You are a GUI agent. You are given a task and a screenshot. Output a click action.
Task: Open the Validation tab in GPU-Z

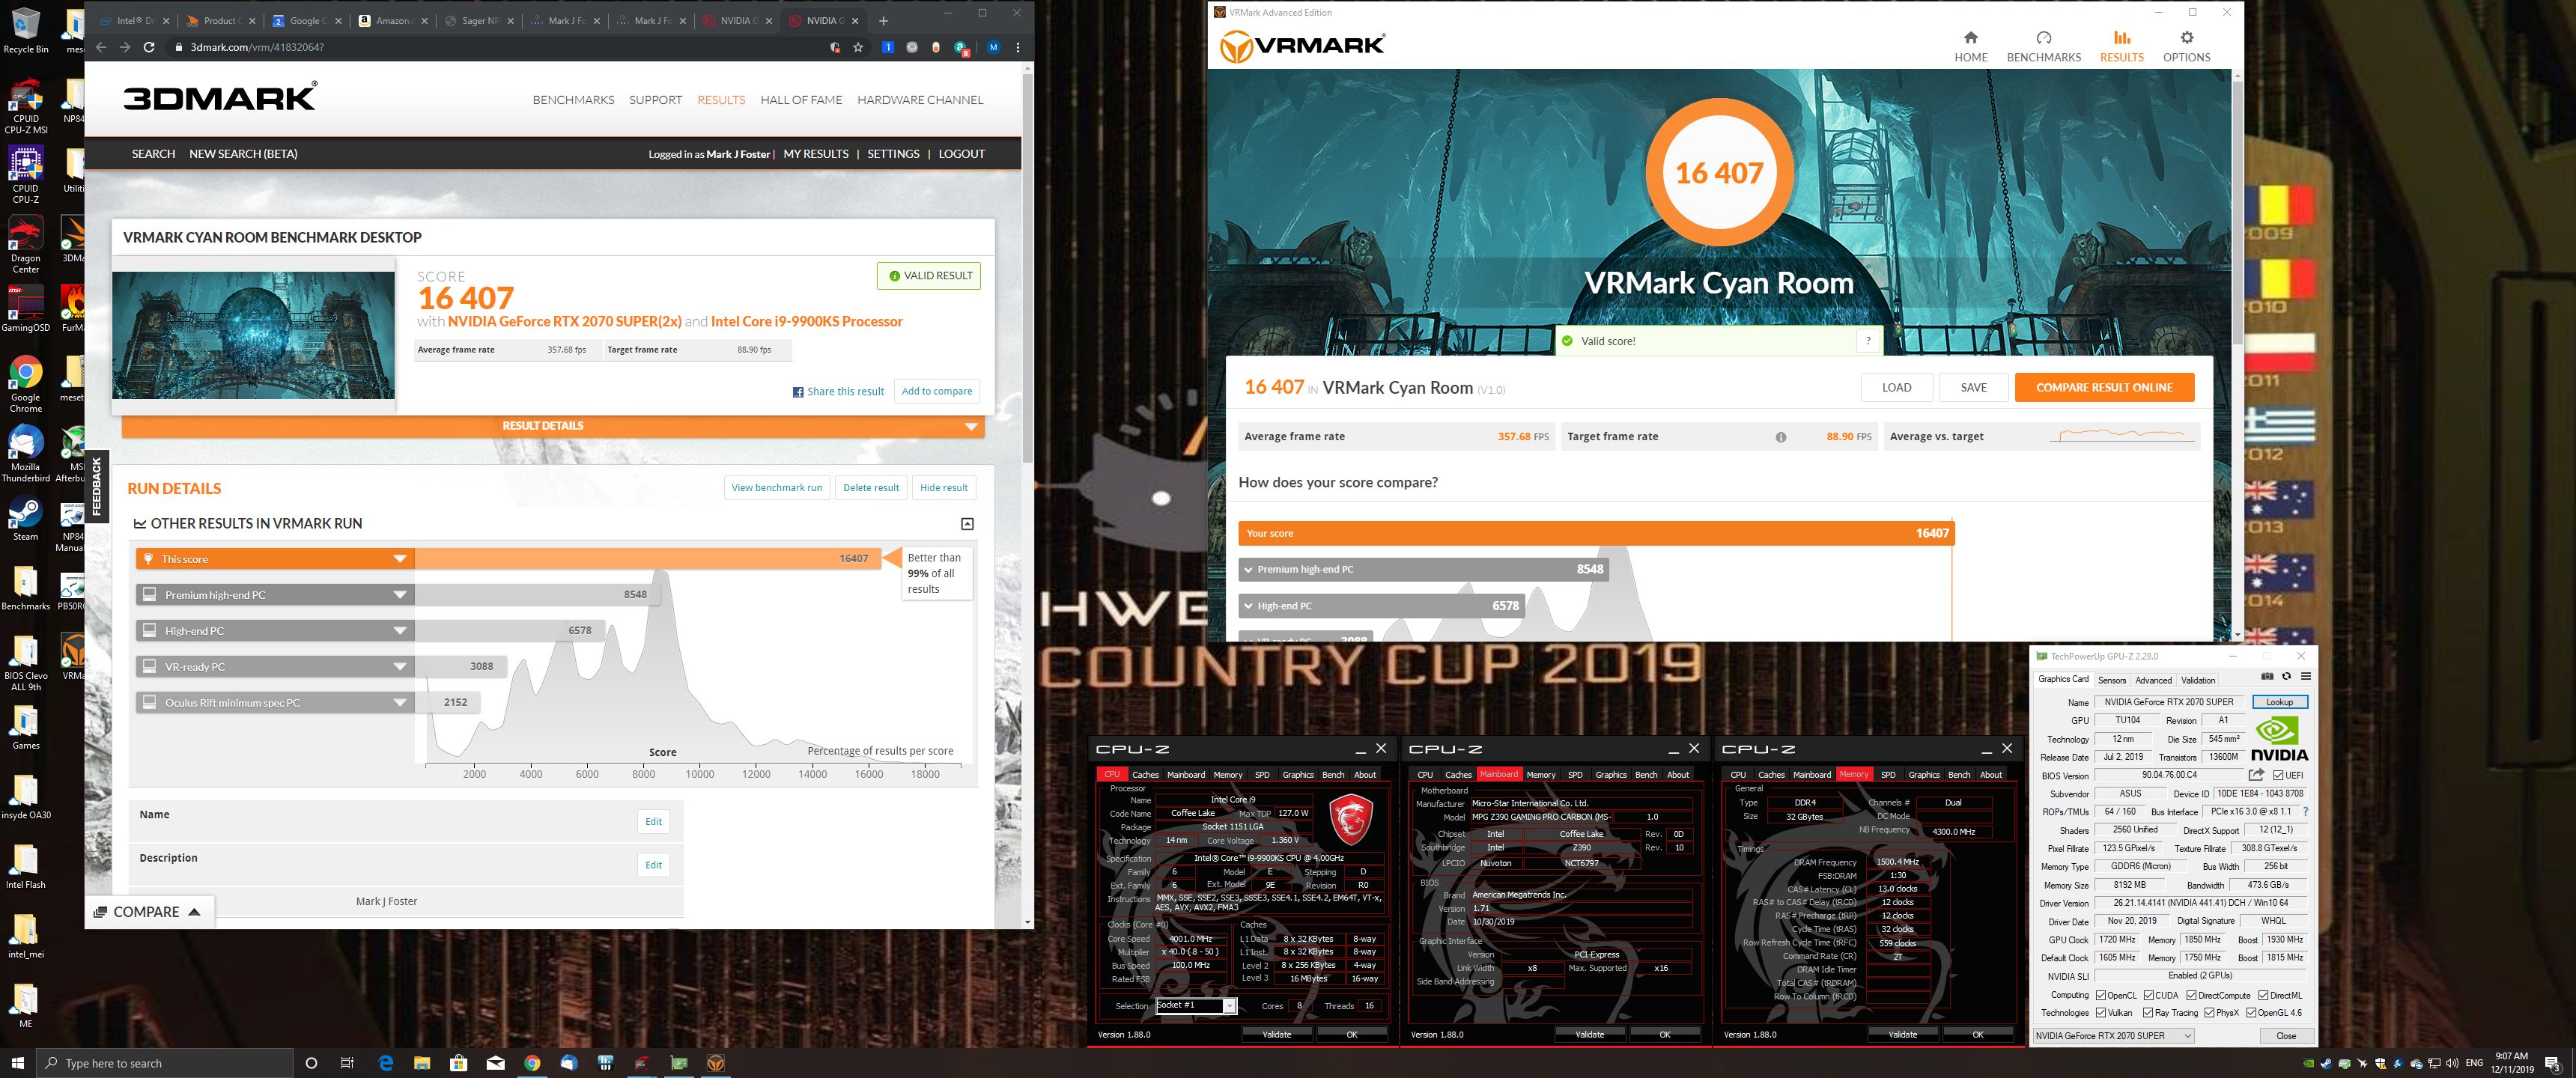[x=2198, y=680]
